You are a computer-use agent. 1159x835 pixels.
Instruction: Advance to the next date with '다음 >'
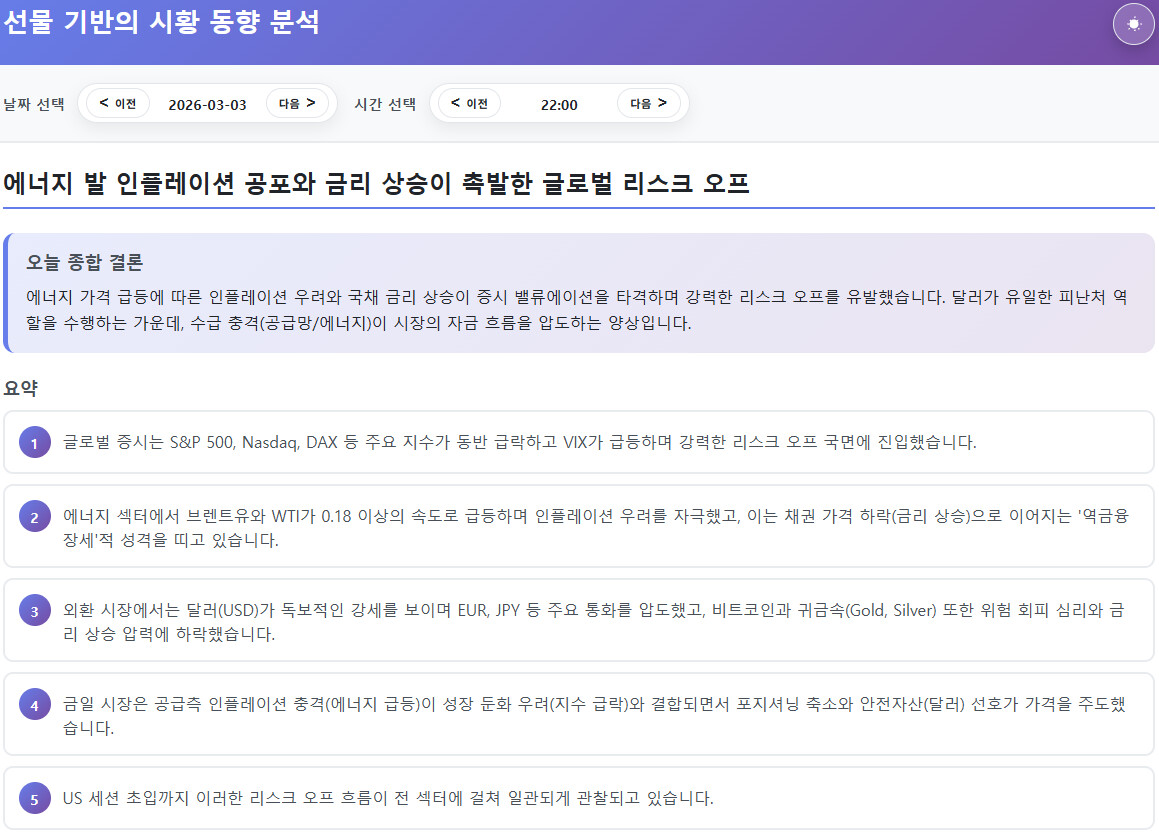(x=297, y=103)
